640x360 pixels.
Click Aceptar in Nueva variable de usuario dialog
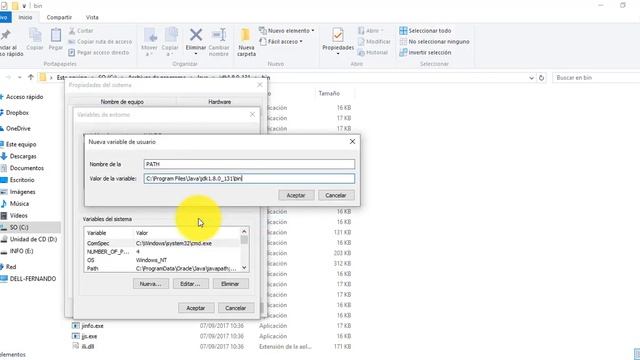coord(296,195)
